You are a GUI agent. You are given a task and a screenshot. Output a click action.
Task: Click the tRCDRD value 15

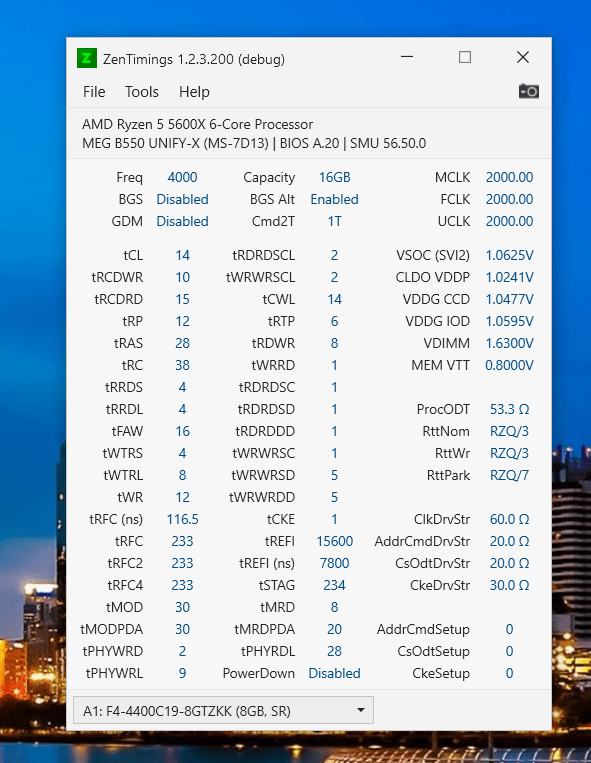pyautogui.click(x=182, y=299)
